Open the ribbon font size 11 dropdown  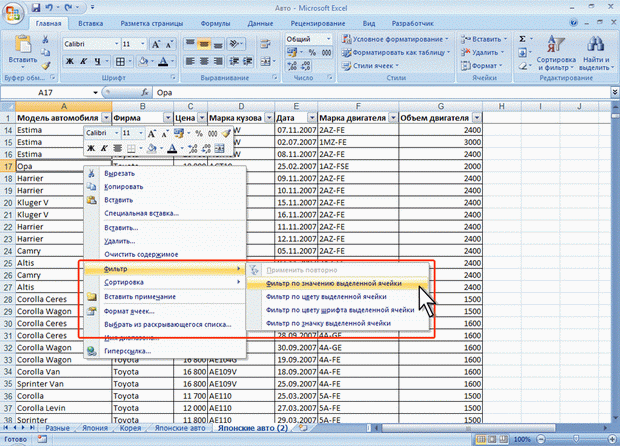(142, 44)
